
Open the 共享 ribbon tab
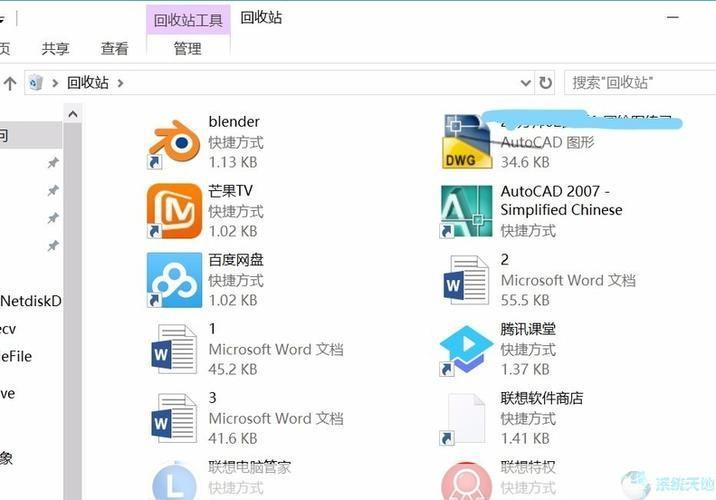pyautogui.click(x=55, y=48)
